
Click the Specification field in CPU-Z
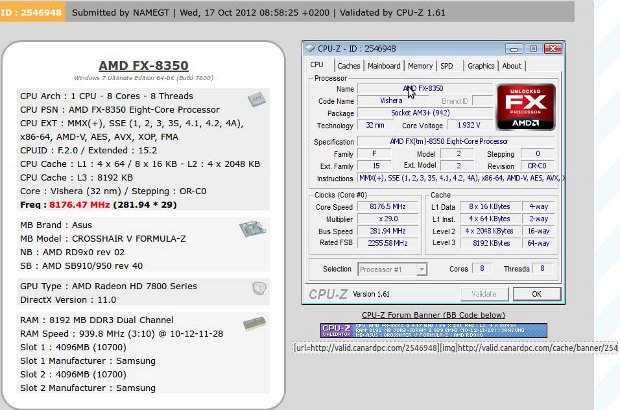(456, 142)
